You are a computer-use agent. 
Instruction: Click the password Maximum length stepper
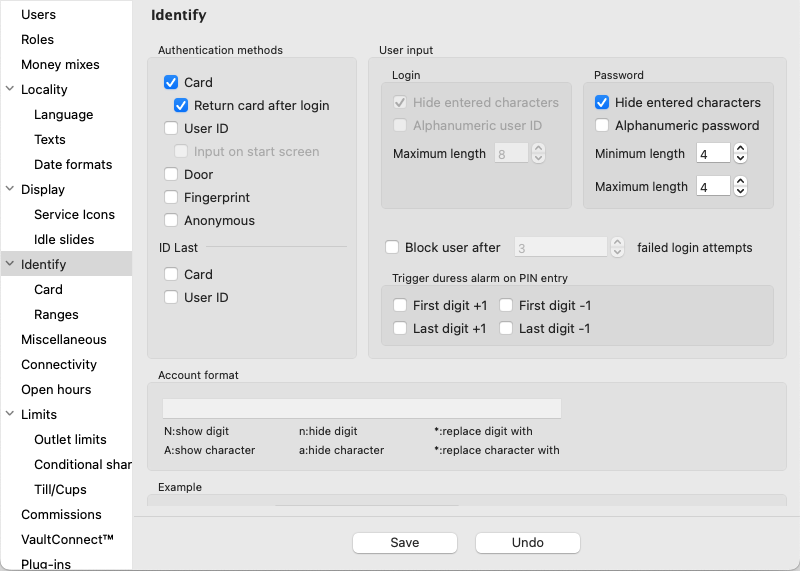coord(740,186)
